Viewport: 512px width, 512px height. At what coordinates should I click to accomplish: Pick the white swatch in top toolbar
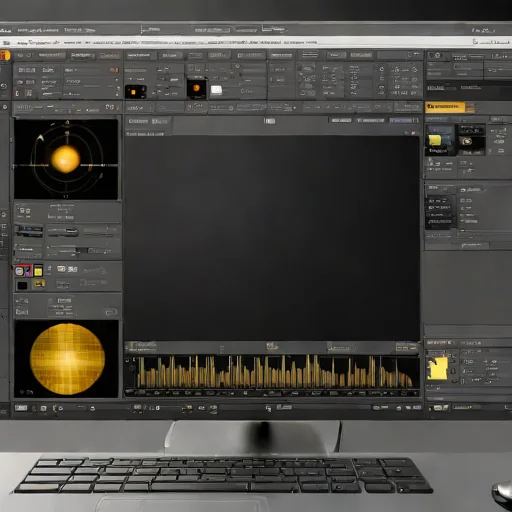click(216, 90)
